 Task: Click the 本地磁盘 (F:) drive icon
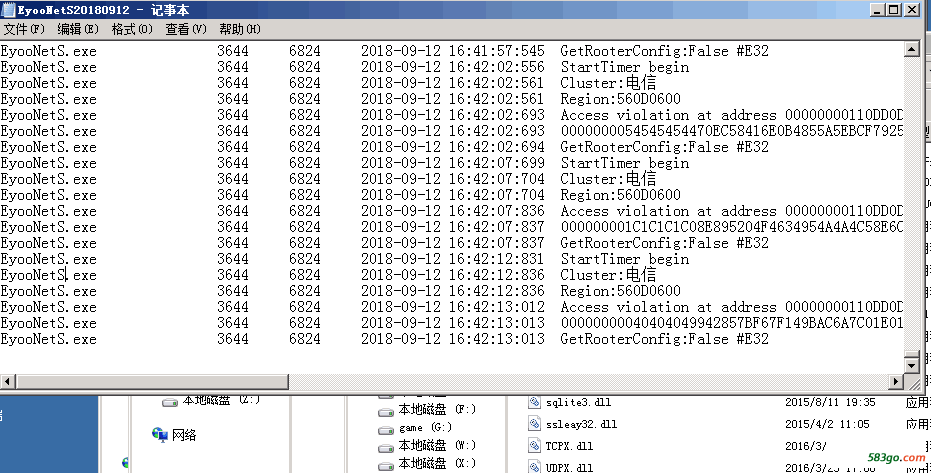coord(386,410)
